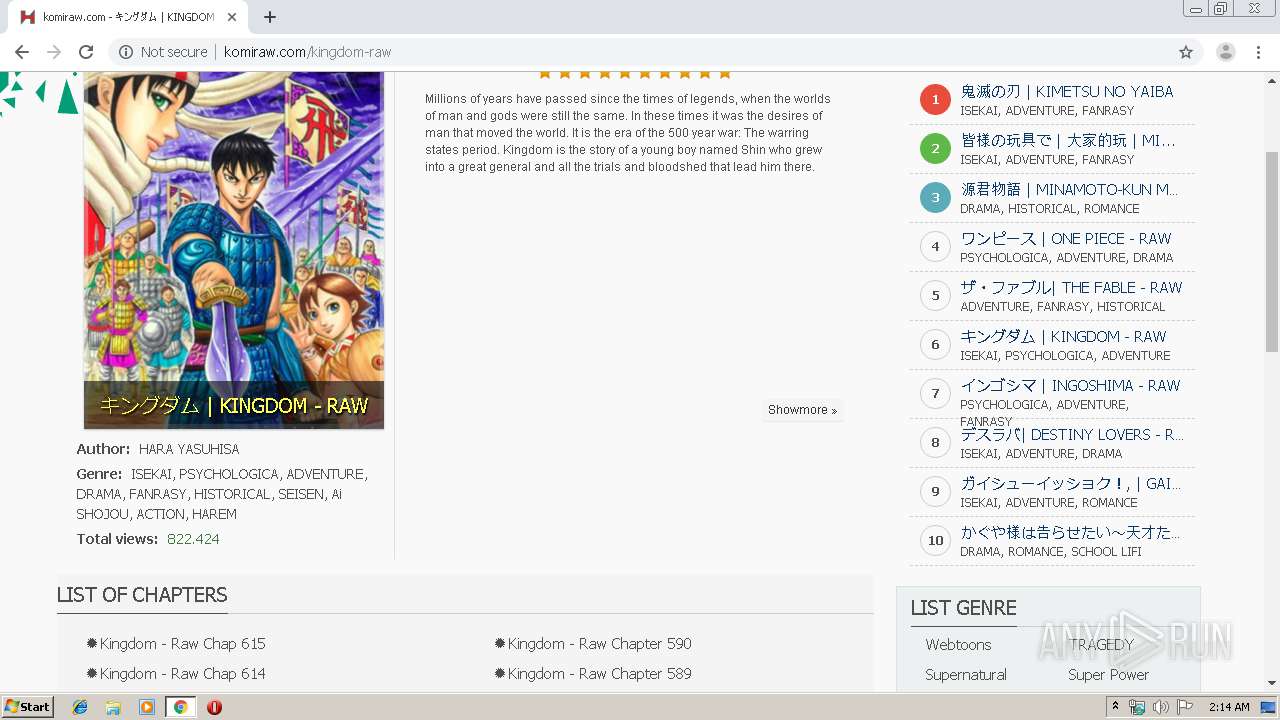
Task: Open a new browser tab
Action: pyautogui.click(x=269, y=17)
